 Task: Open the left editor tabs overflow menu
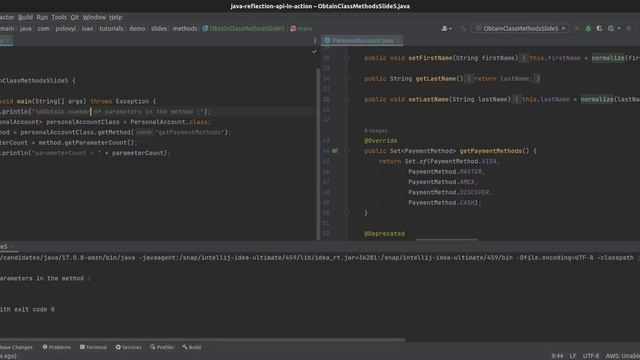(x=315, y=40)
